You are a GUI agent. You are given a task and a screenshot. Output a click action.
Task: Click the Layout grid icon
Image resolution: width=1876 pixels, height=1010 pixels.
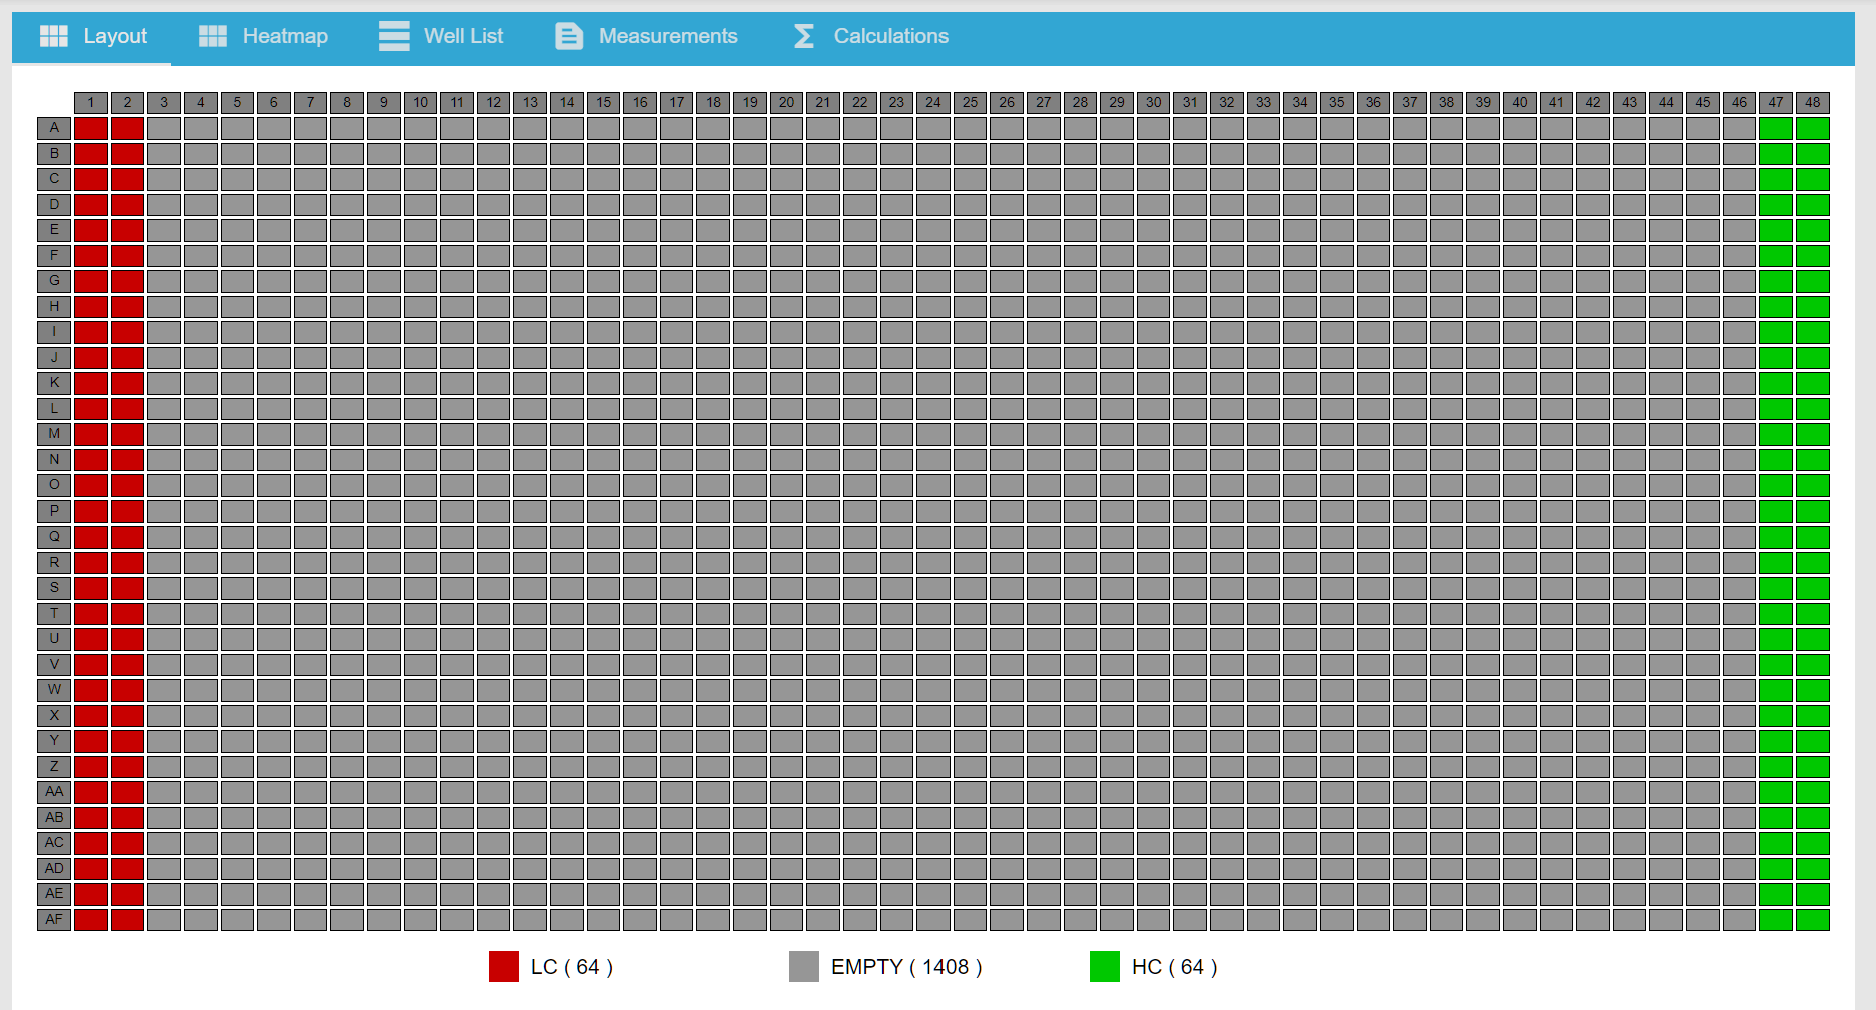[x=53, y=36]
